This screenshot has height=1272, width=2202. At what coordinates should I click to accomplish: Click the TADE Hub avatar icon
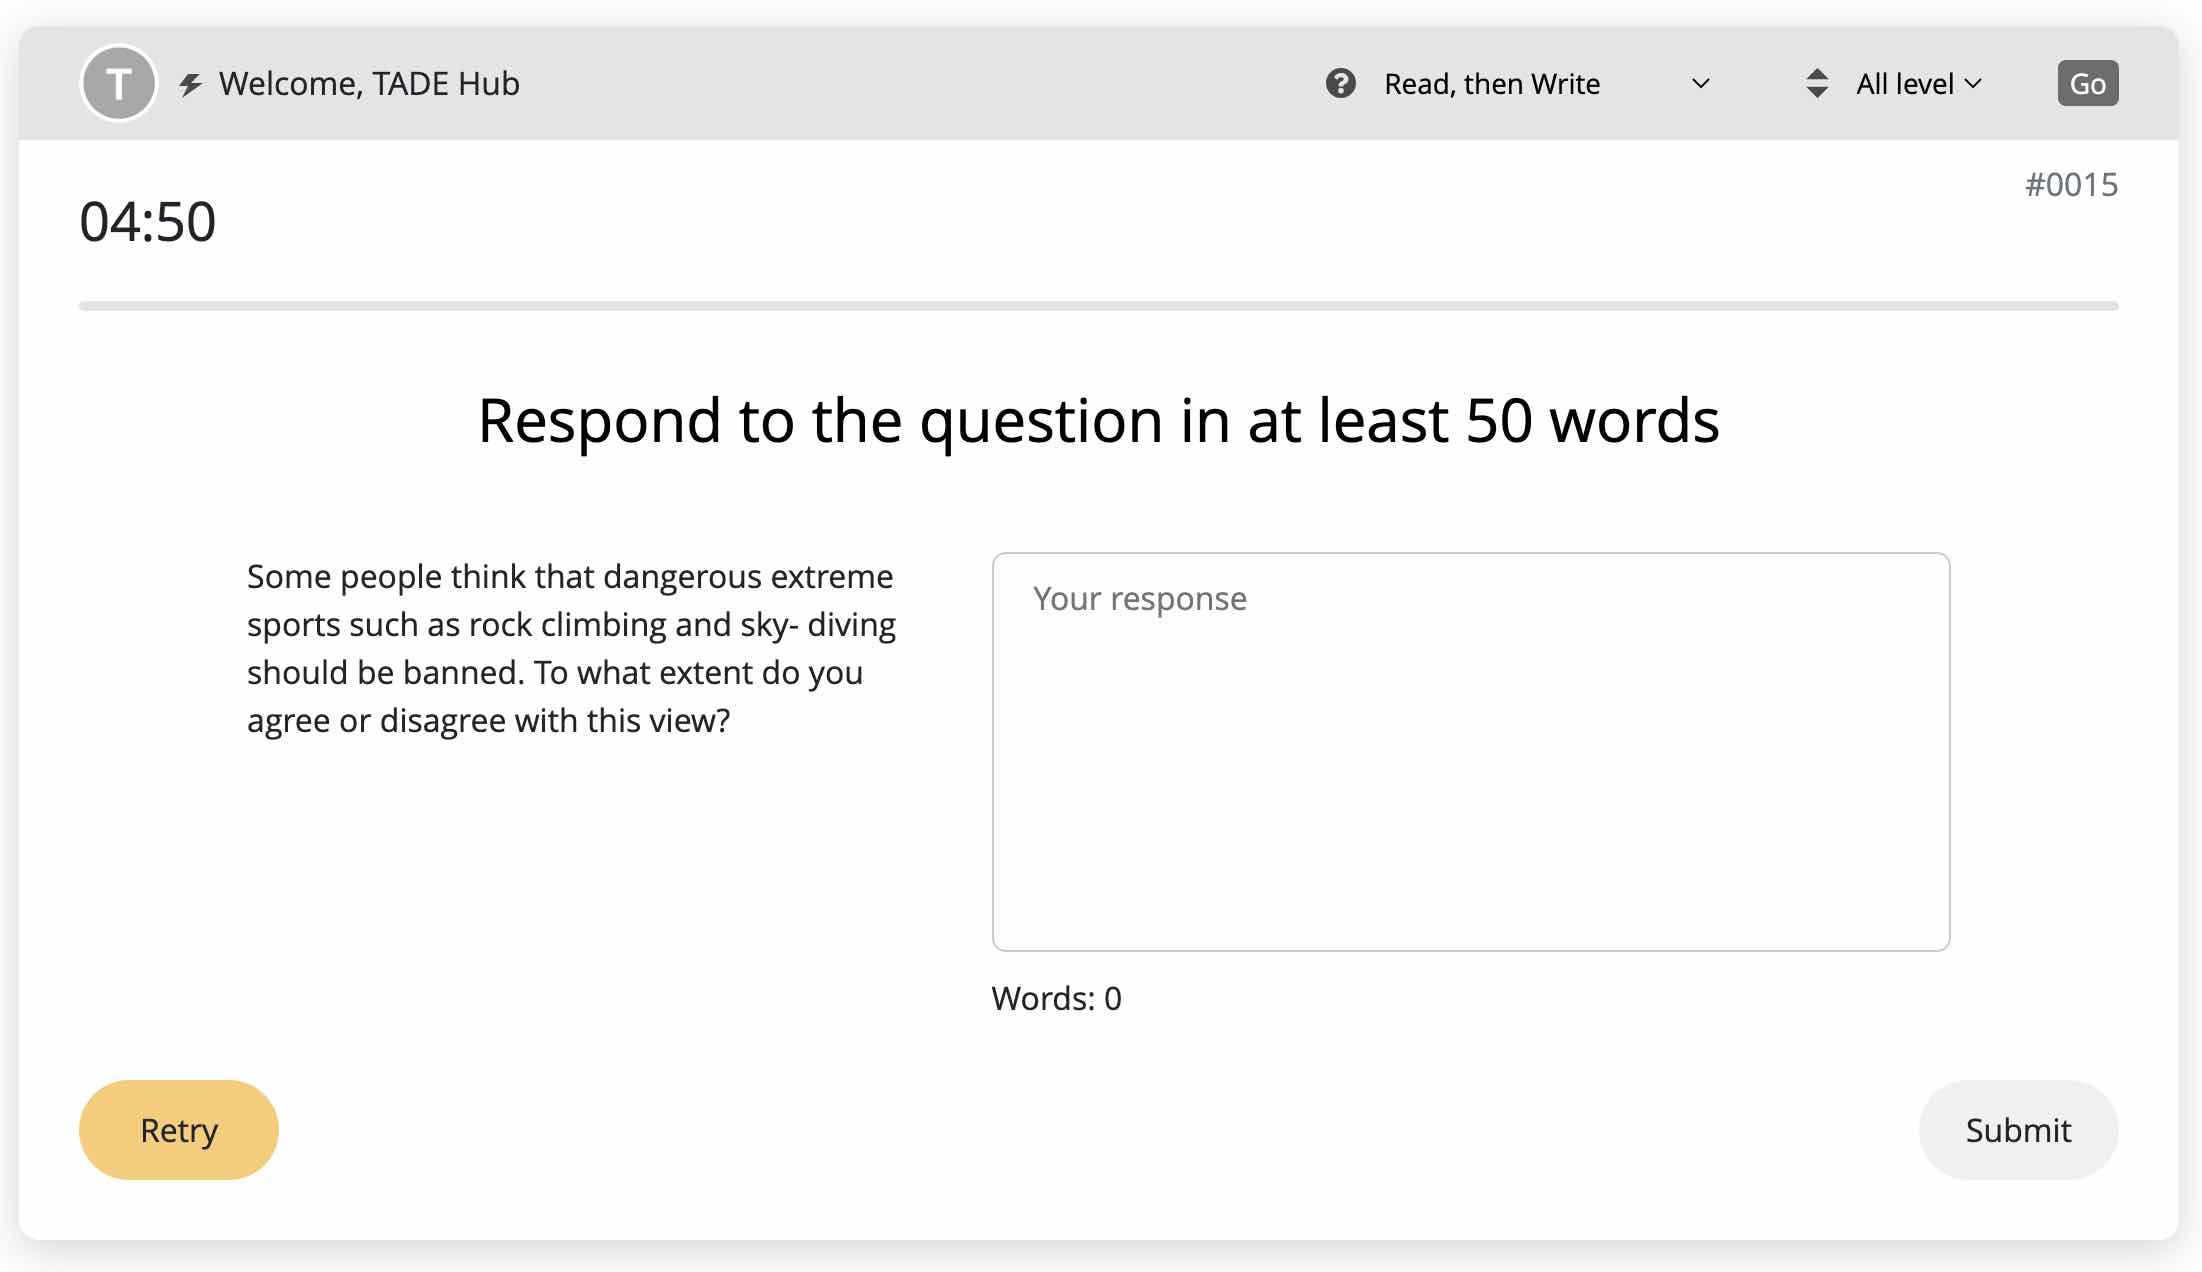click(118, 83)
